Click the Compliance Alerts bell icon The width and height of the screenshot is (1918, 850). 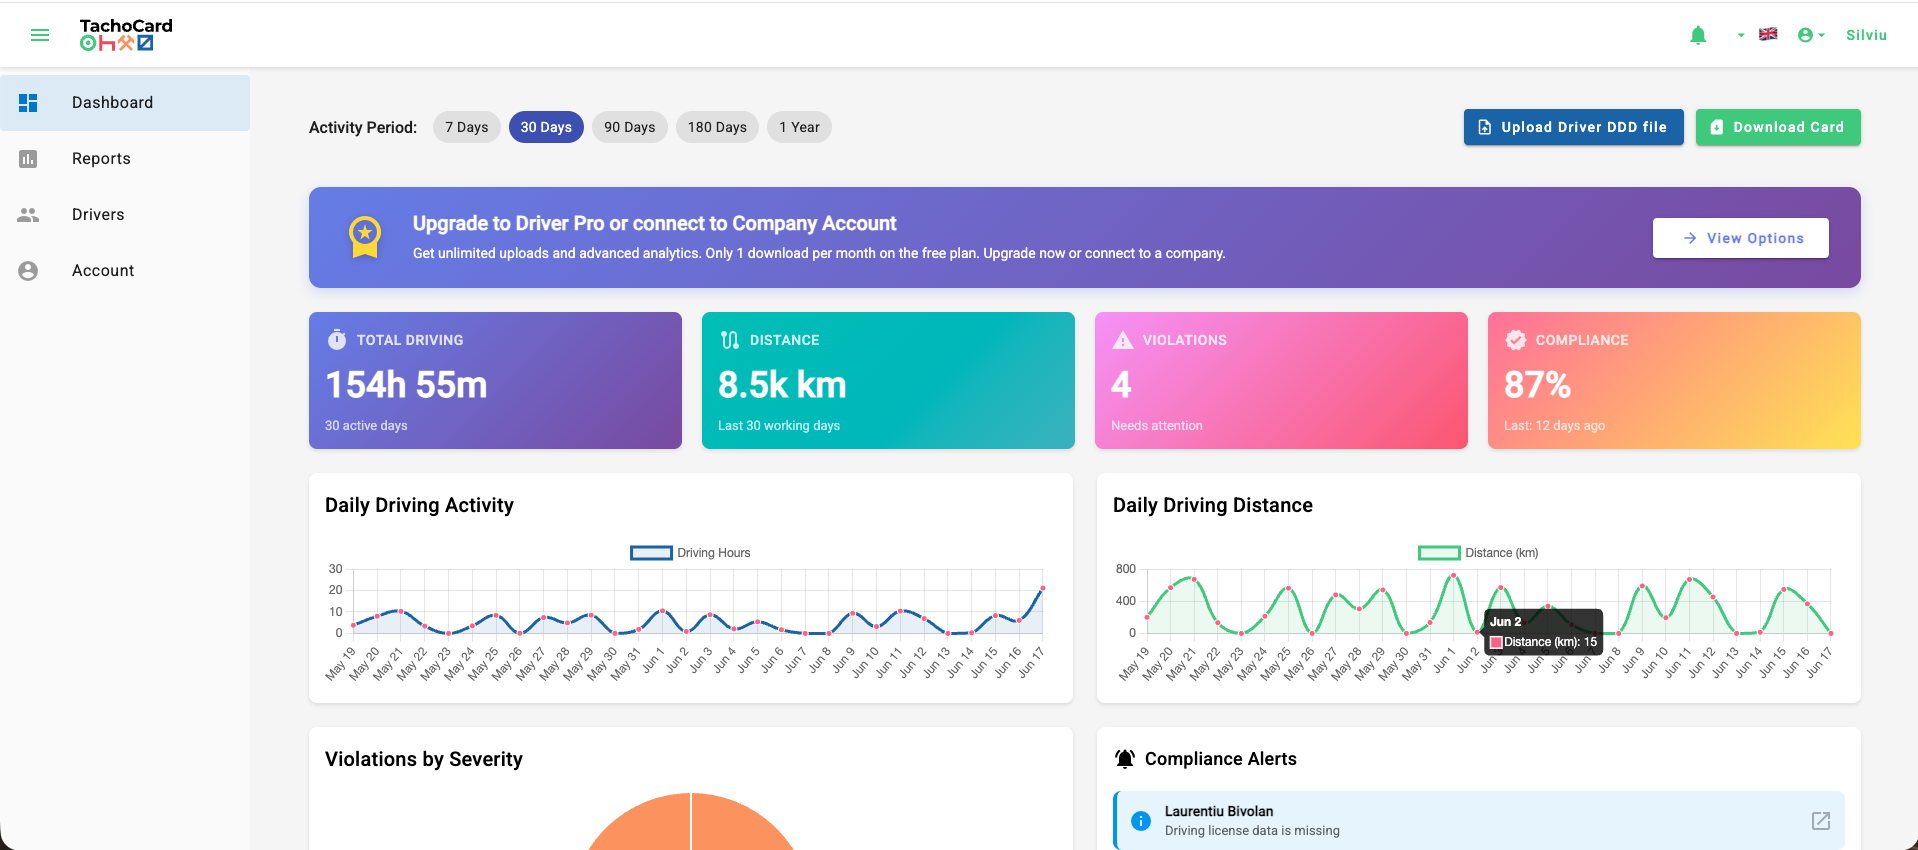[x=1125, y=759]
